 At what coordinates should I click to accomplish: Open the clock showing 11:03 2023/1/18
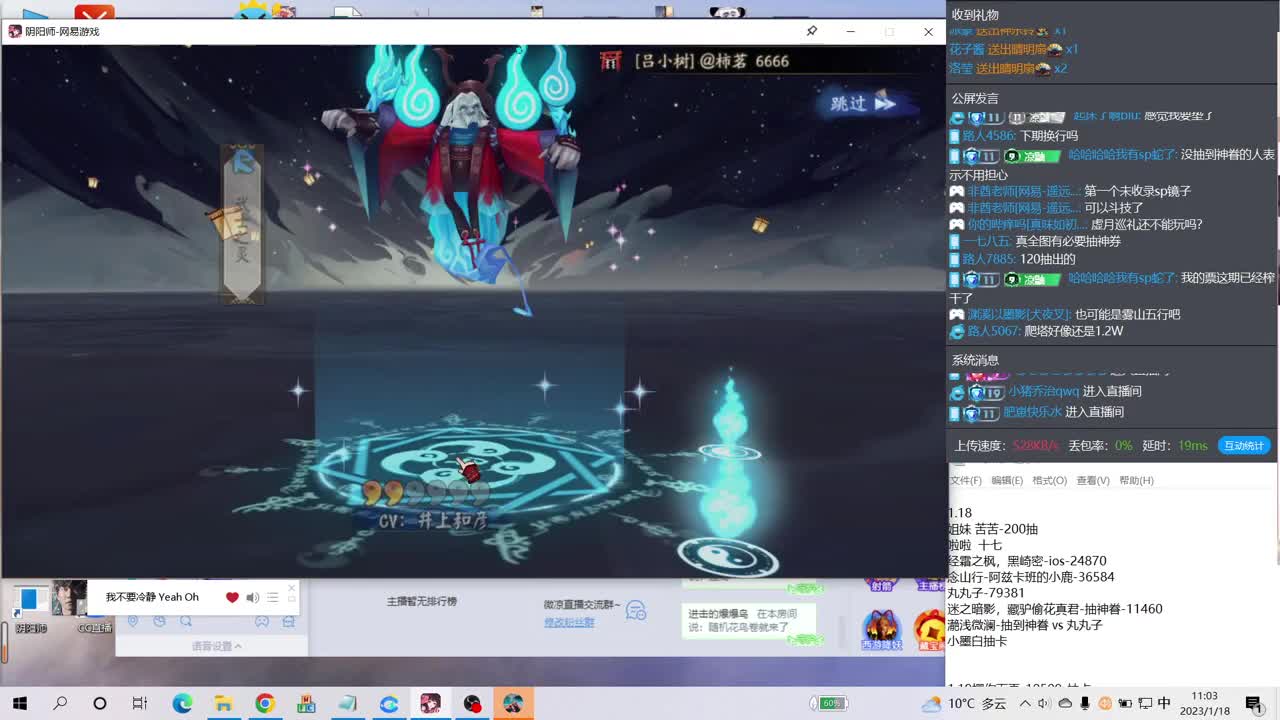(x=1205, y=703)
